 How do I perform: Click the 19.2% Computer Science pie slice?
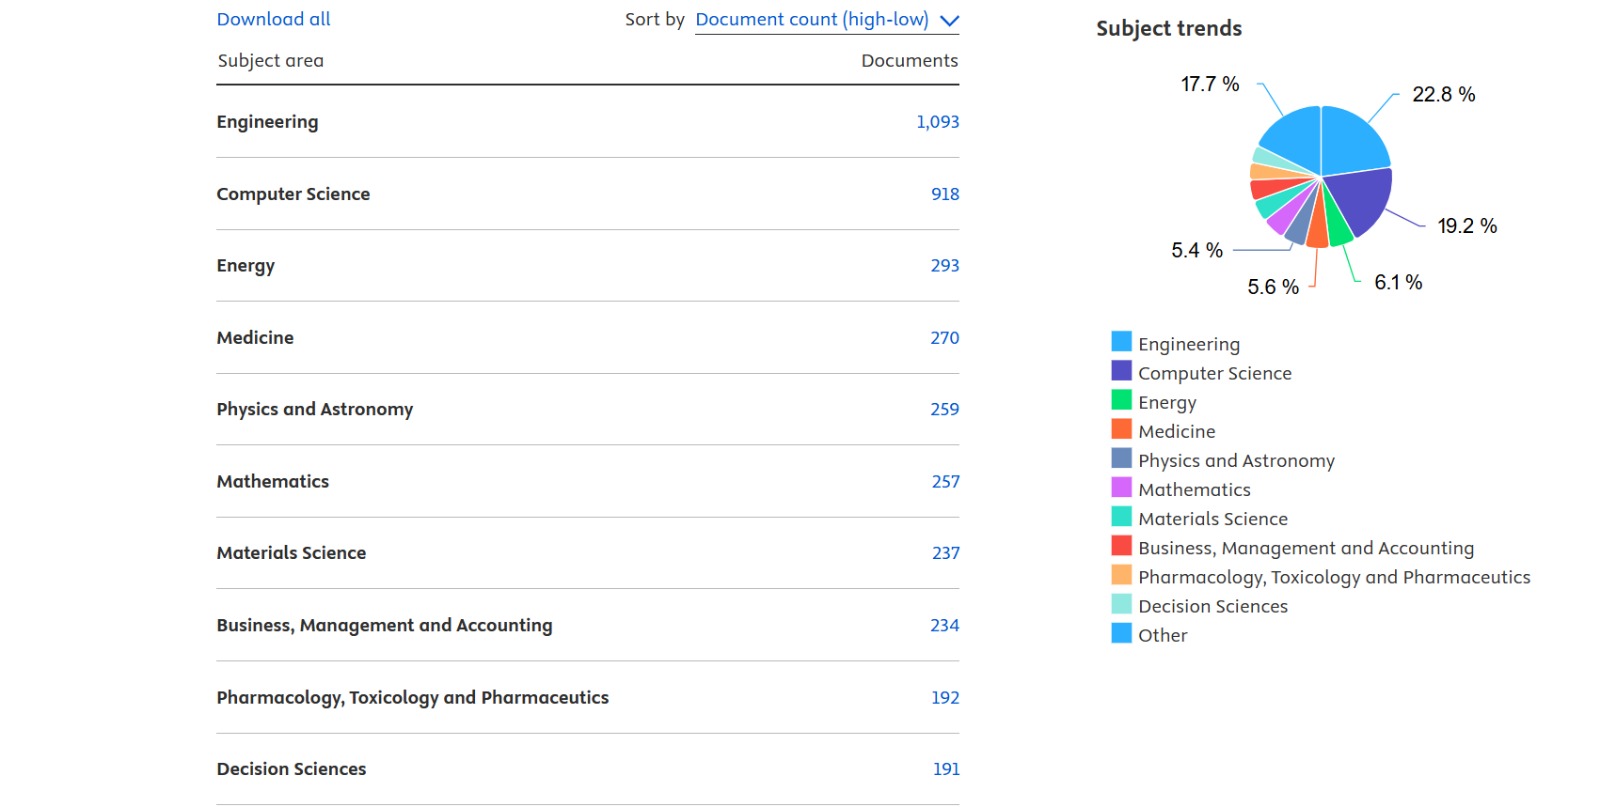(x=1360, y=198)
